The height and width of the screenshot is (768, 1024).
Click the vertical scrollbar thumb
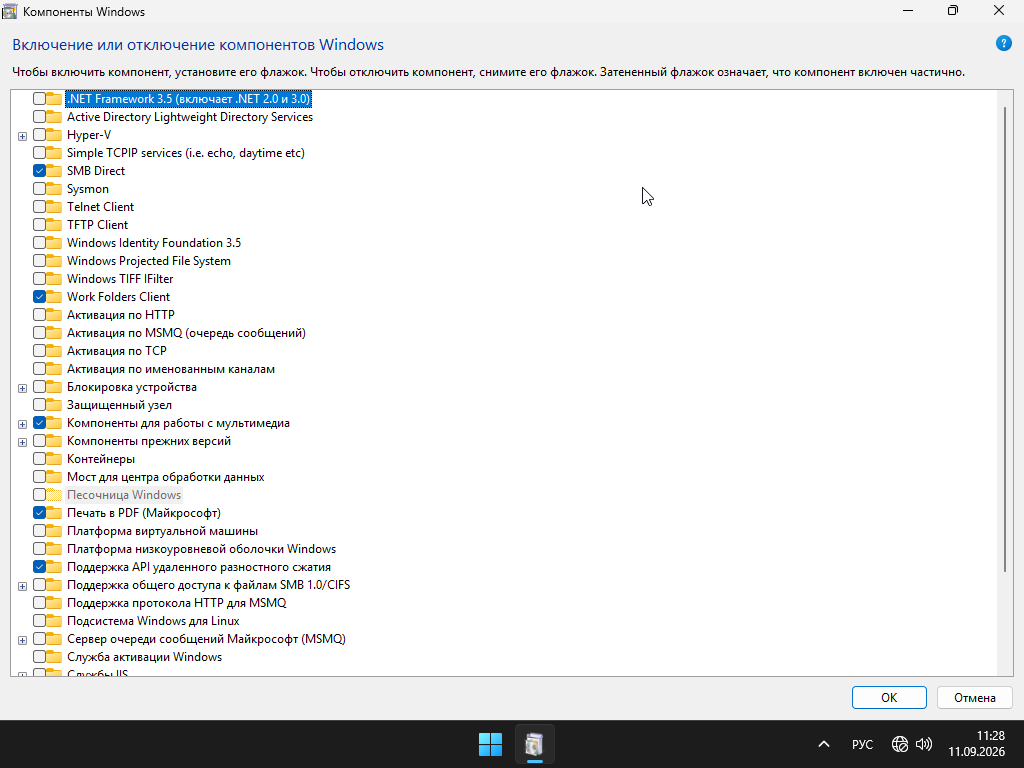click(1005, 340)
